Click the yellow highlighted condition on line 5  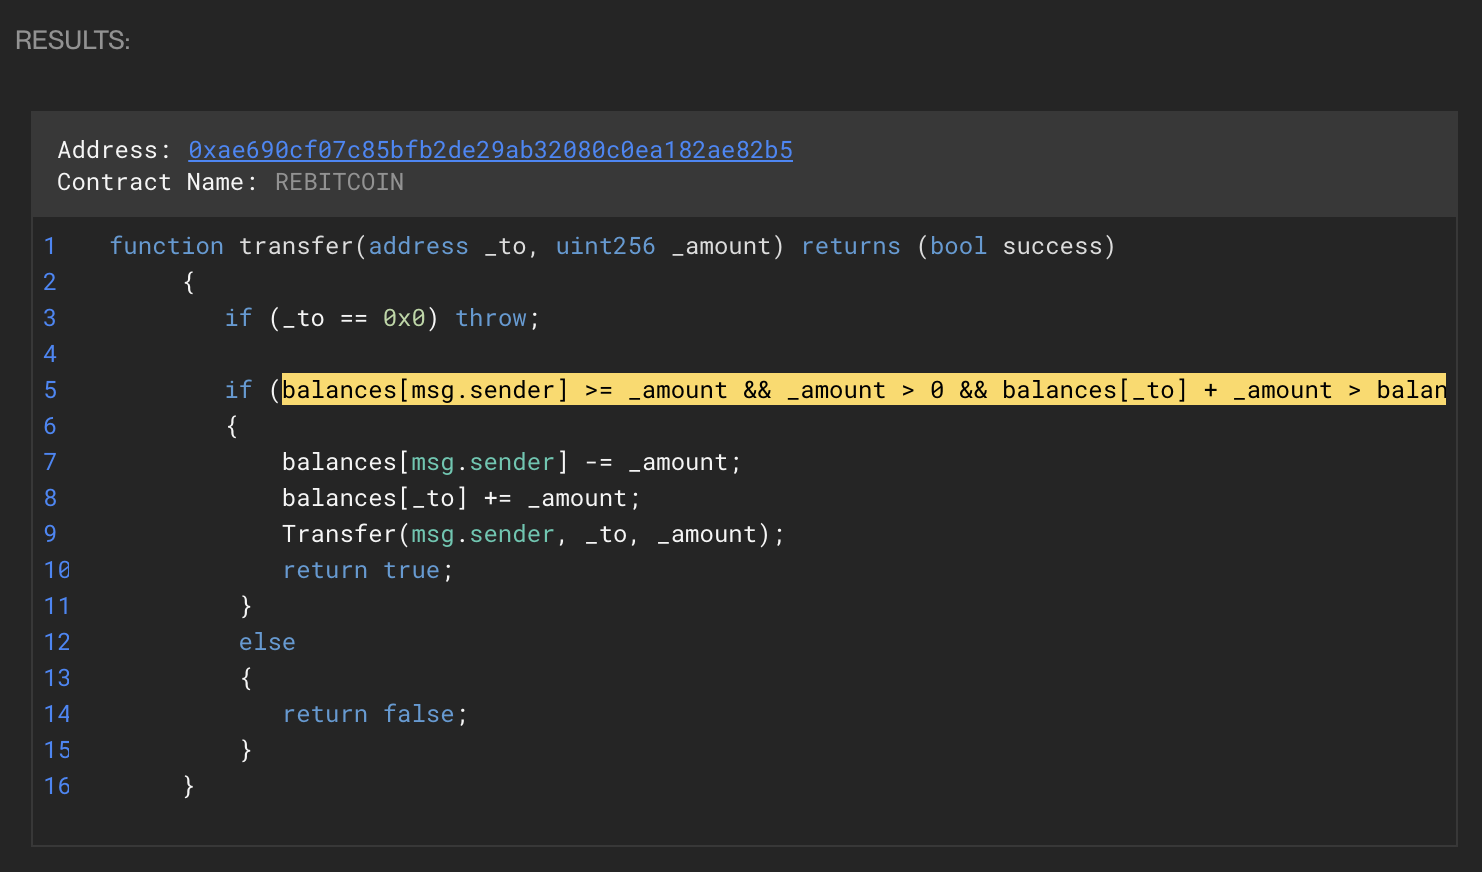862,390
